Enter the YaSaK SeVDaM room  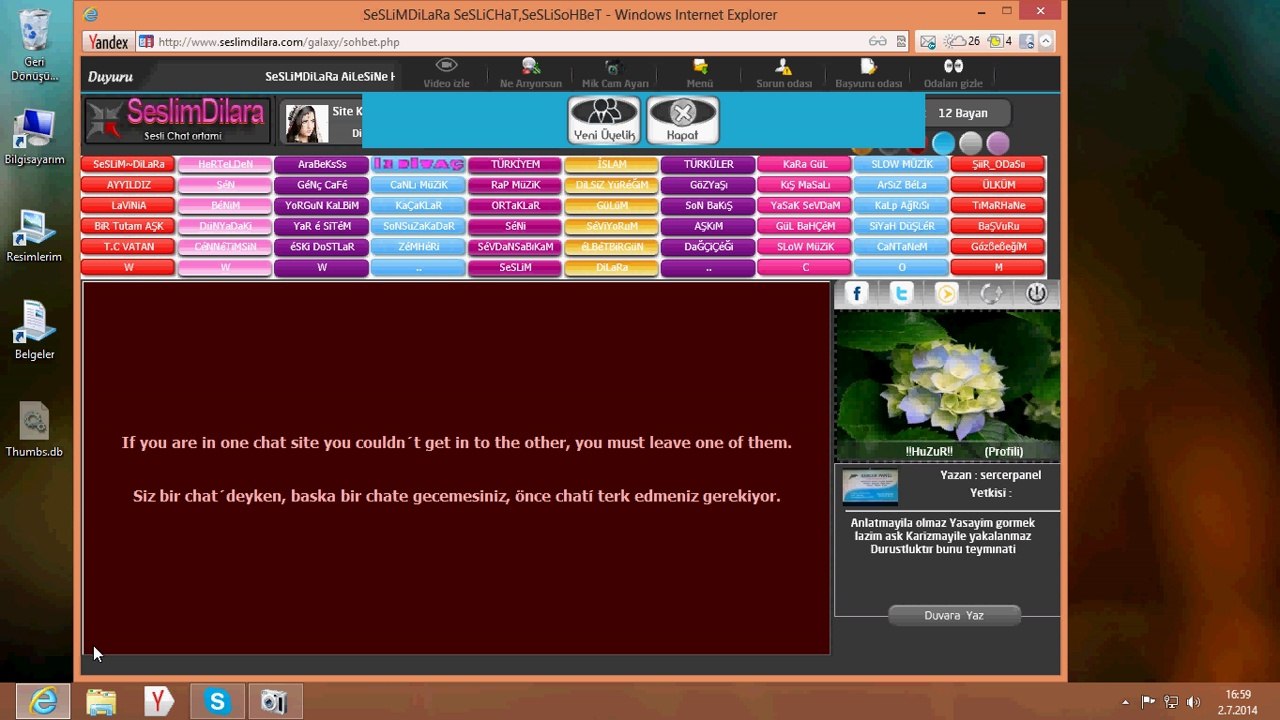pyautogui.click(x=805, y=205)
